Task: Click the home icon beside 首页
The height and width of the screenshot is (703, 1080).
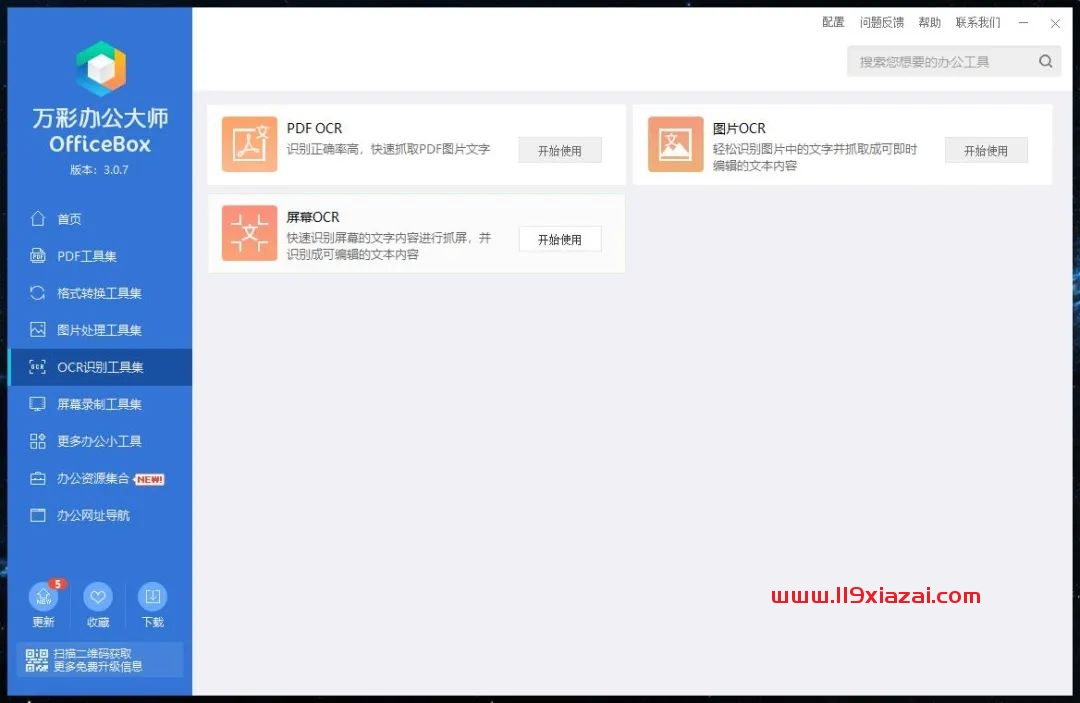Action: click(38, 218)
